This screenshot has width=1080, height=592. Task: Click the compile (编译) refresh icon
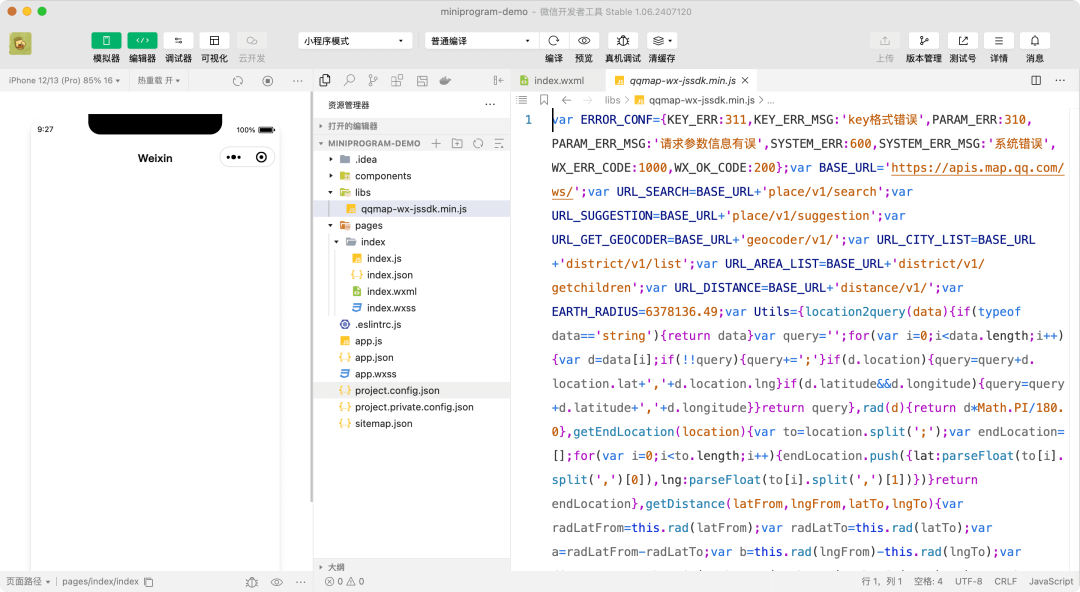554,41
